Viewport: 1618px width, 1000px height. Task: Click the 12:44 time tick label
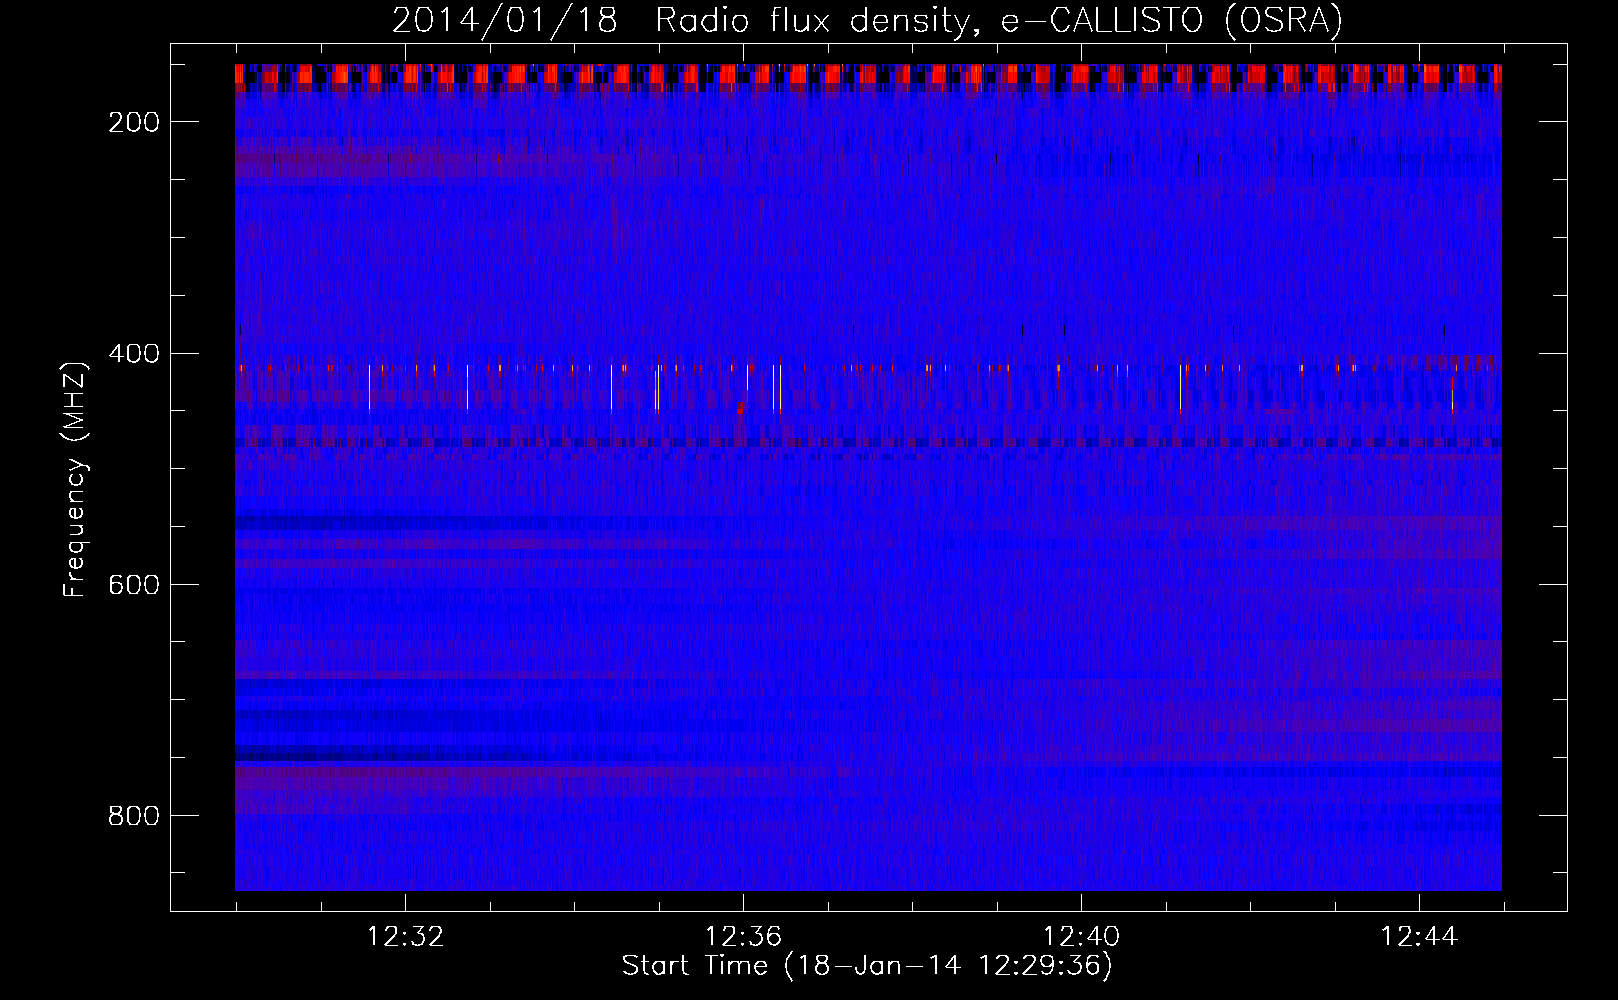click(x=1419, y=937)
